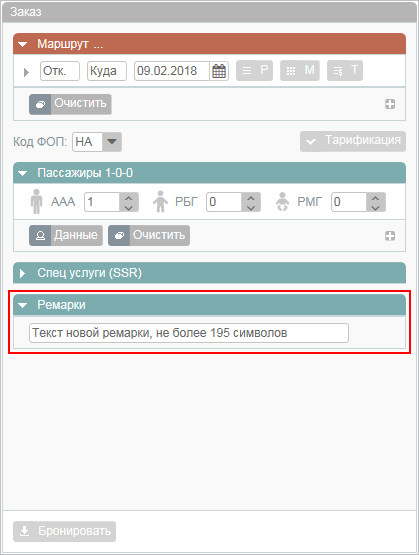419x555 pixels.
Task: Collapse the Пассажиры 1-0-0 section
Action: click(x=23, y=173)
